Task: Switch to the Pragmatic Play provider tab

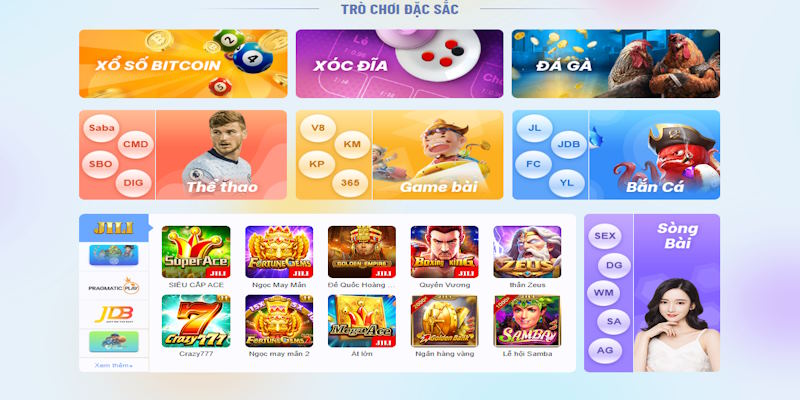Action: point(113,287)
